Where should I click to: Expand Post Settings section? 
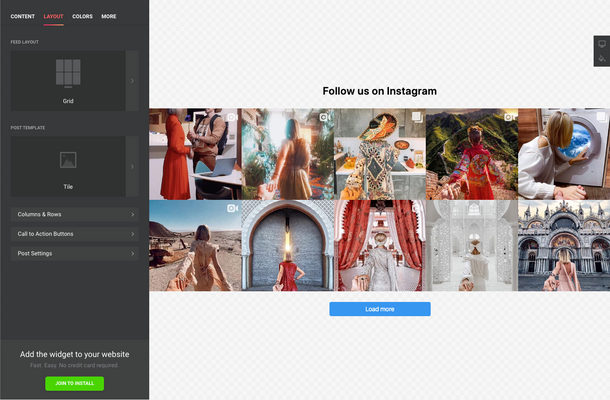[x=75, y=253]
